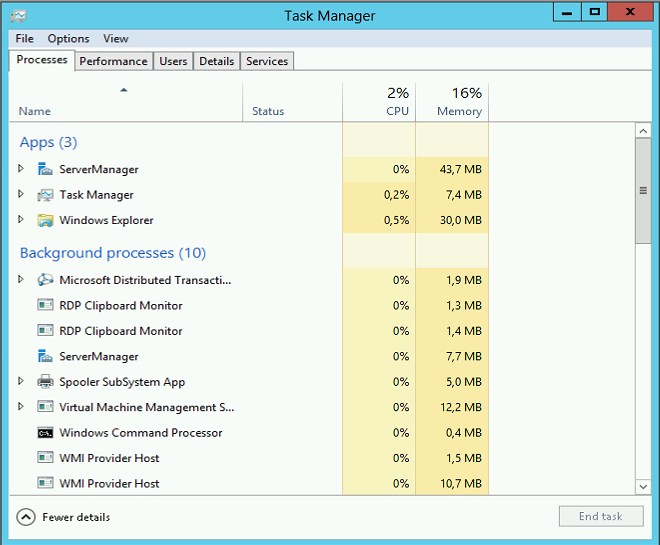Switch to the Services tab

[x=267, y=61]
